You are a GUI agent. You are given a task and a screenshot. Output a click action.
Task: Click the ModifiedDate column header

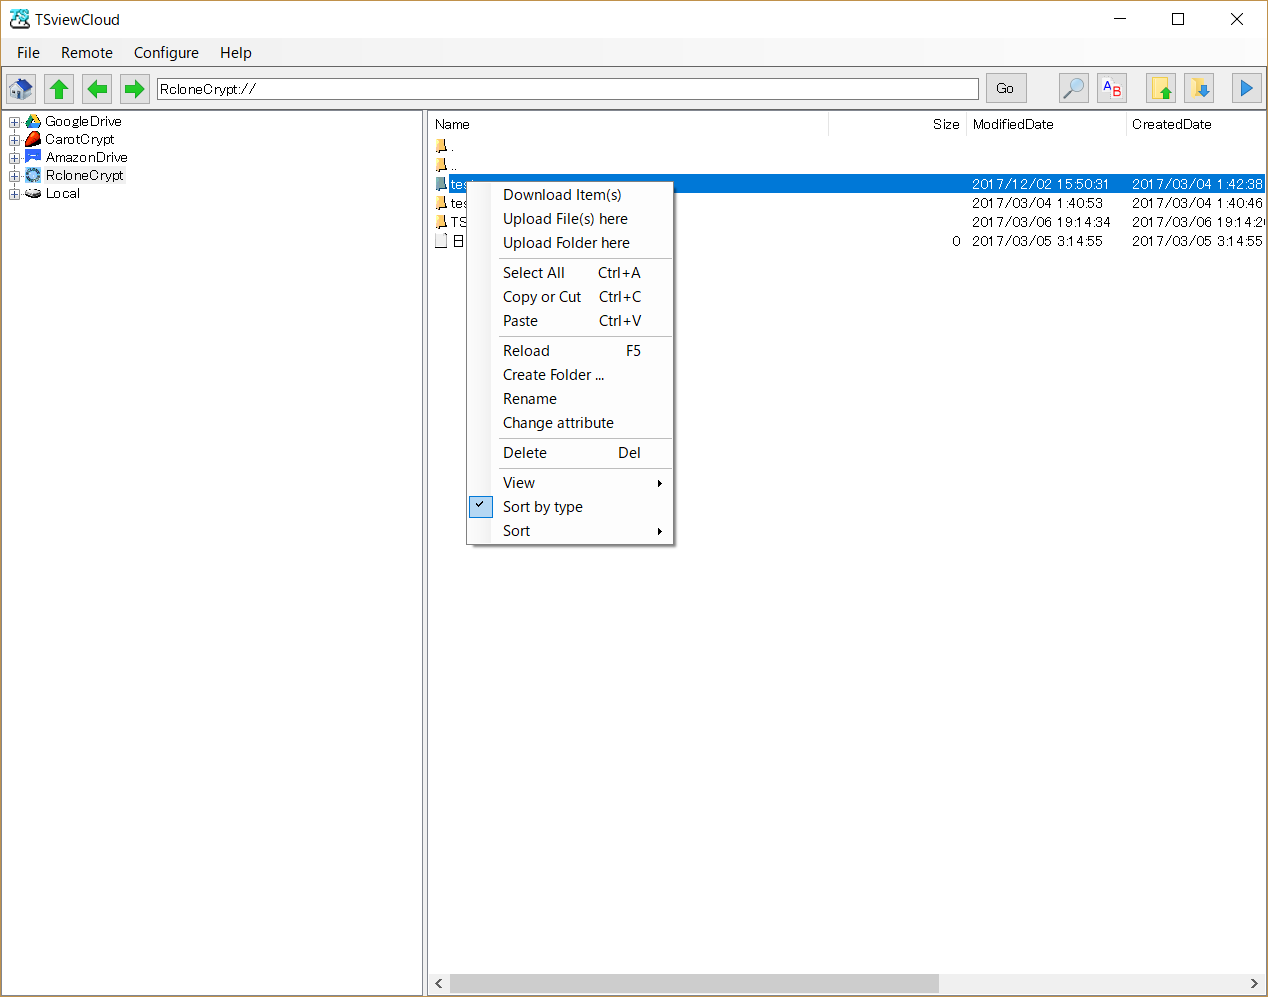coord(1013,124)
